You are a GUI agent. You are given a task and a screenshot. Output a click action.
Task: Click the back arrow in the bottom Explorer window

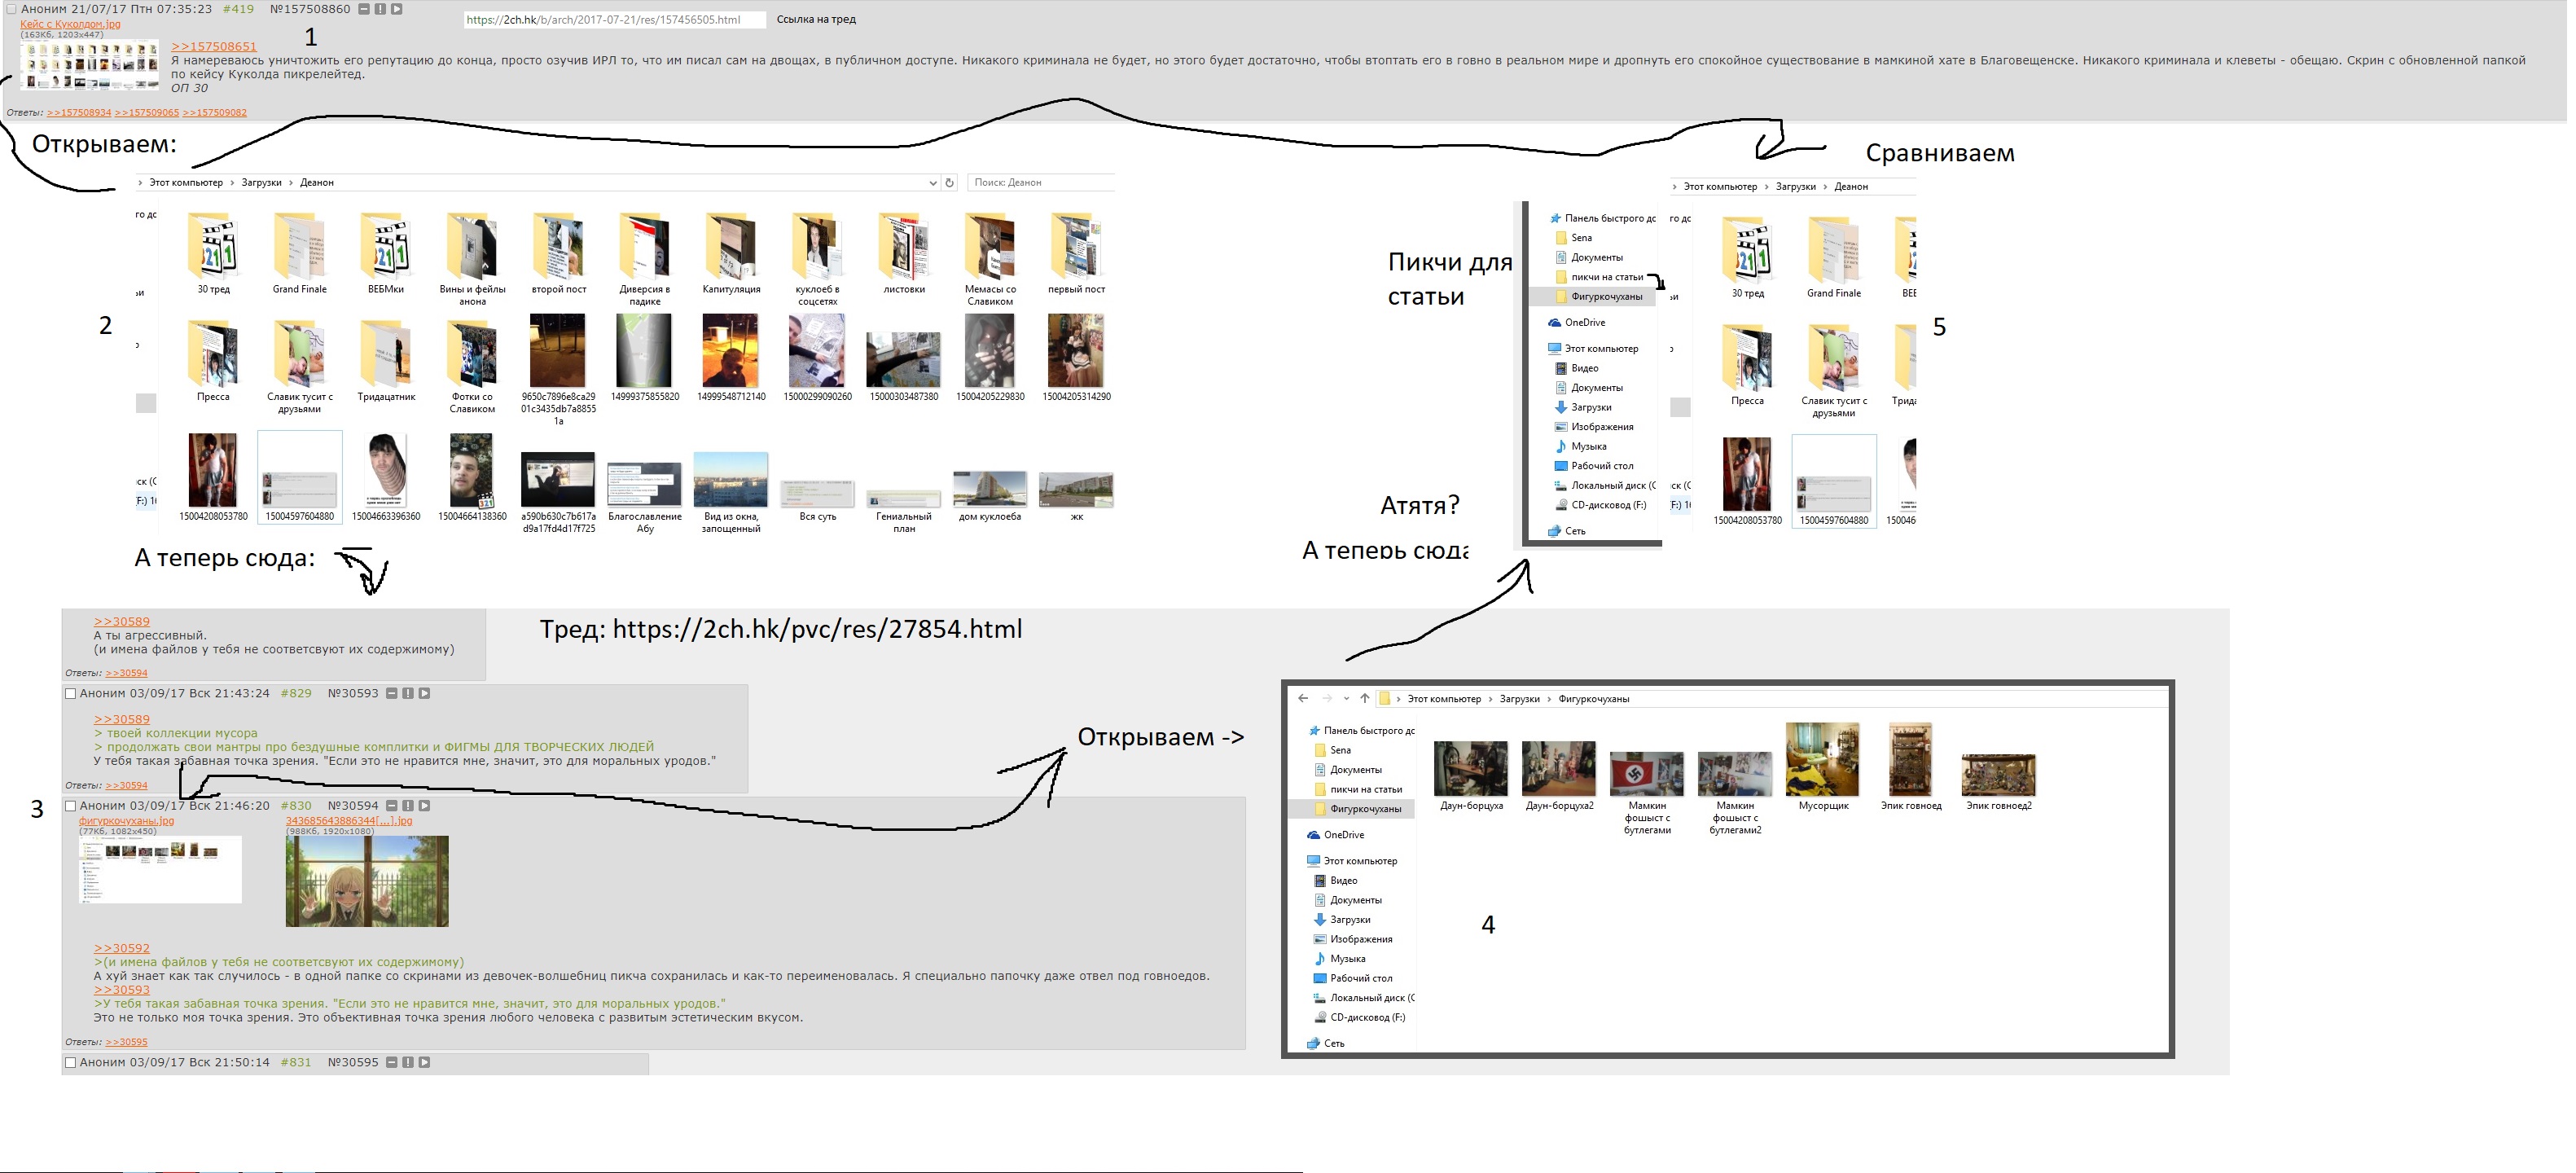pos(1302,698)
